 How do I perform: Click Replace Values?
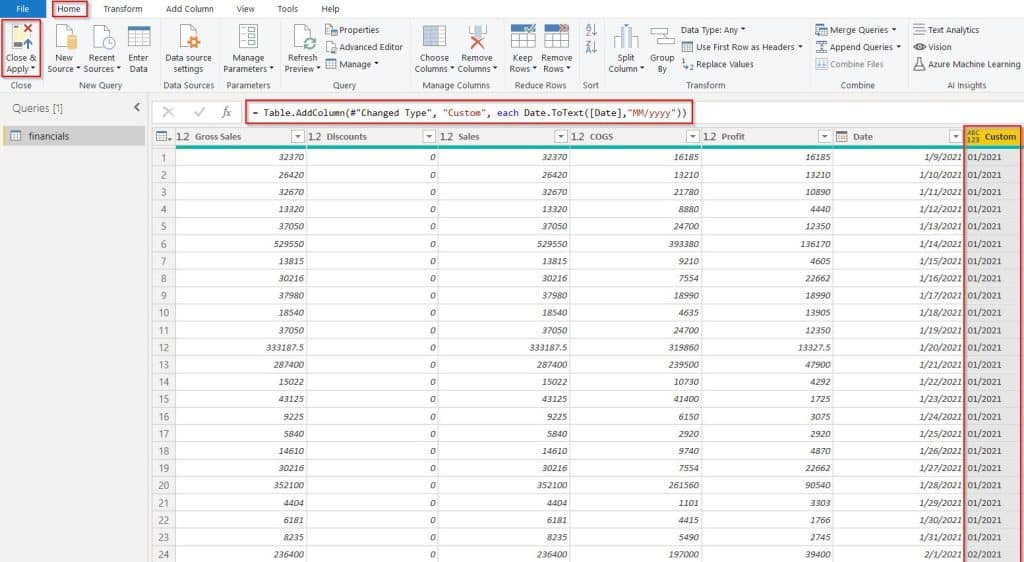[717, 64]
